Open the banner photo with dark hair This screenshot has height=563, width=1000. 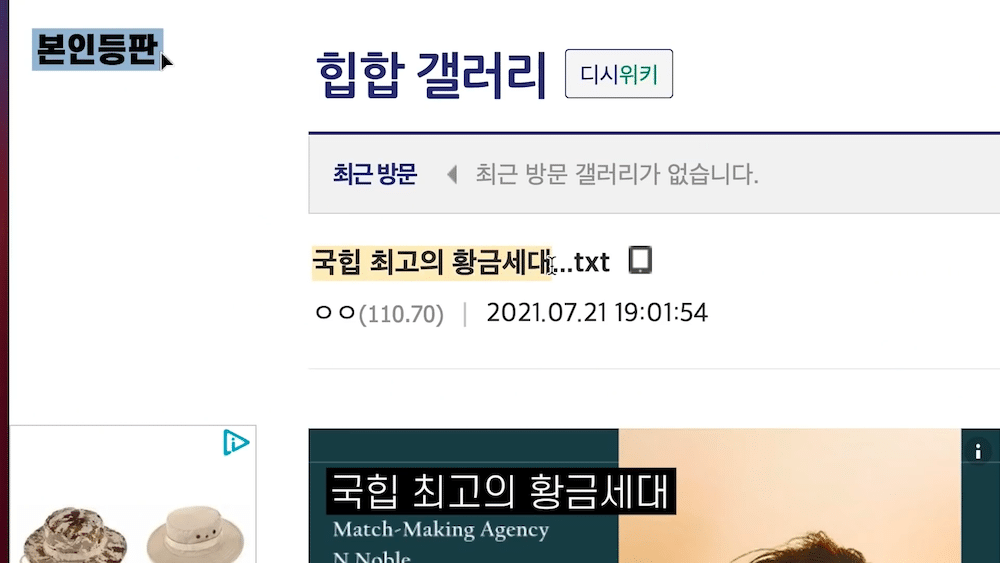click(x=790, y=496)
